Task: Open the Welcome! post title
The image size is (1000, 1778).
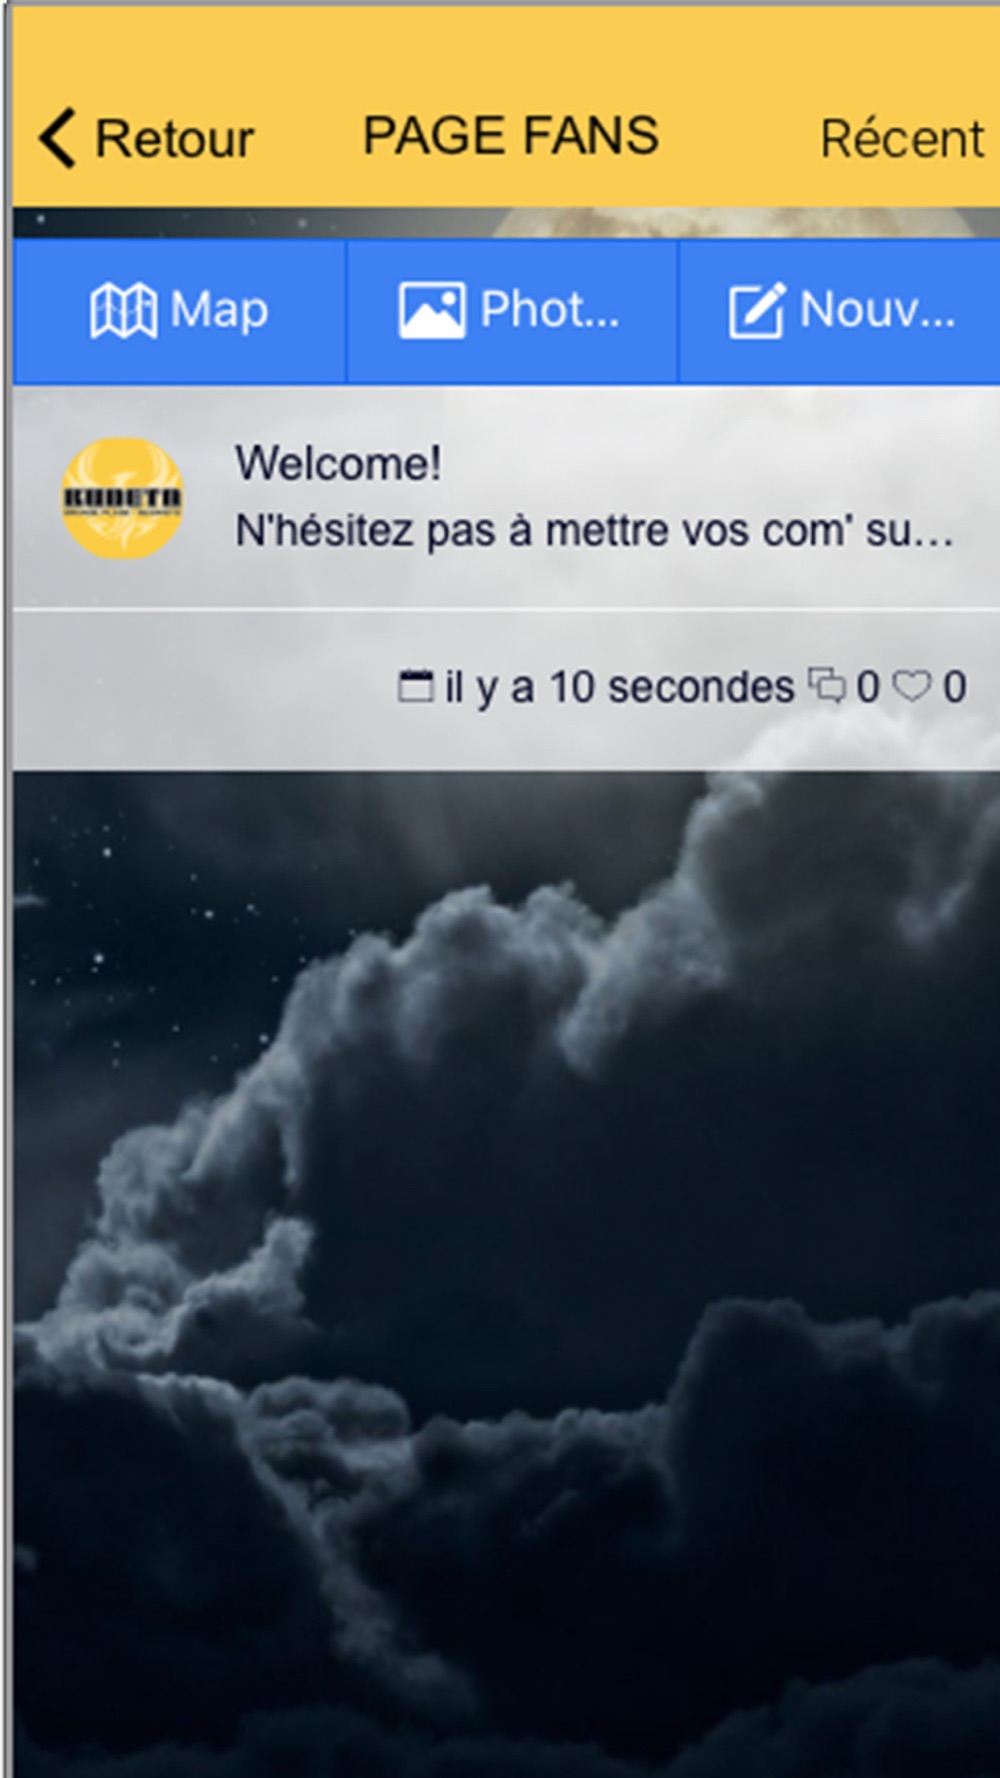Action: point(338,463)
